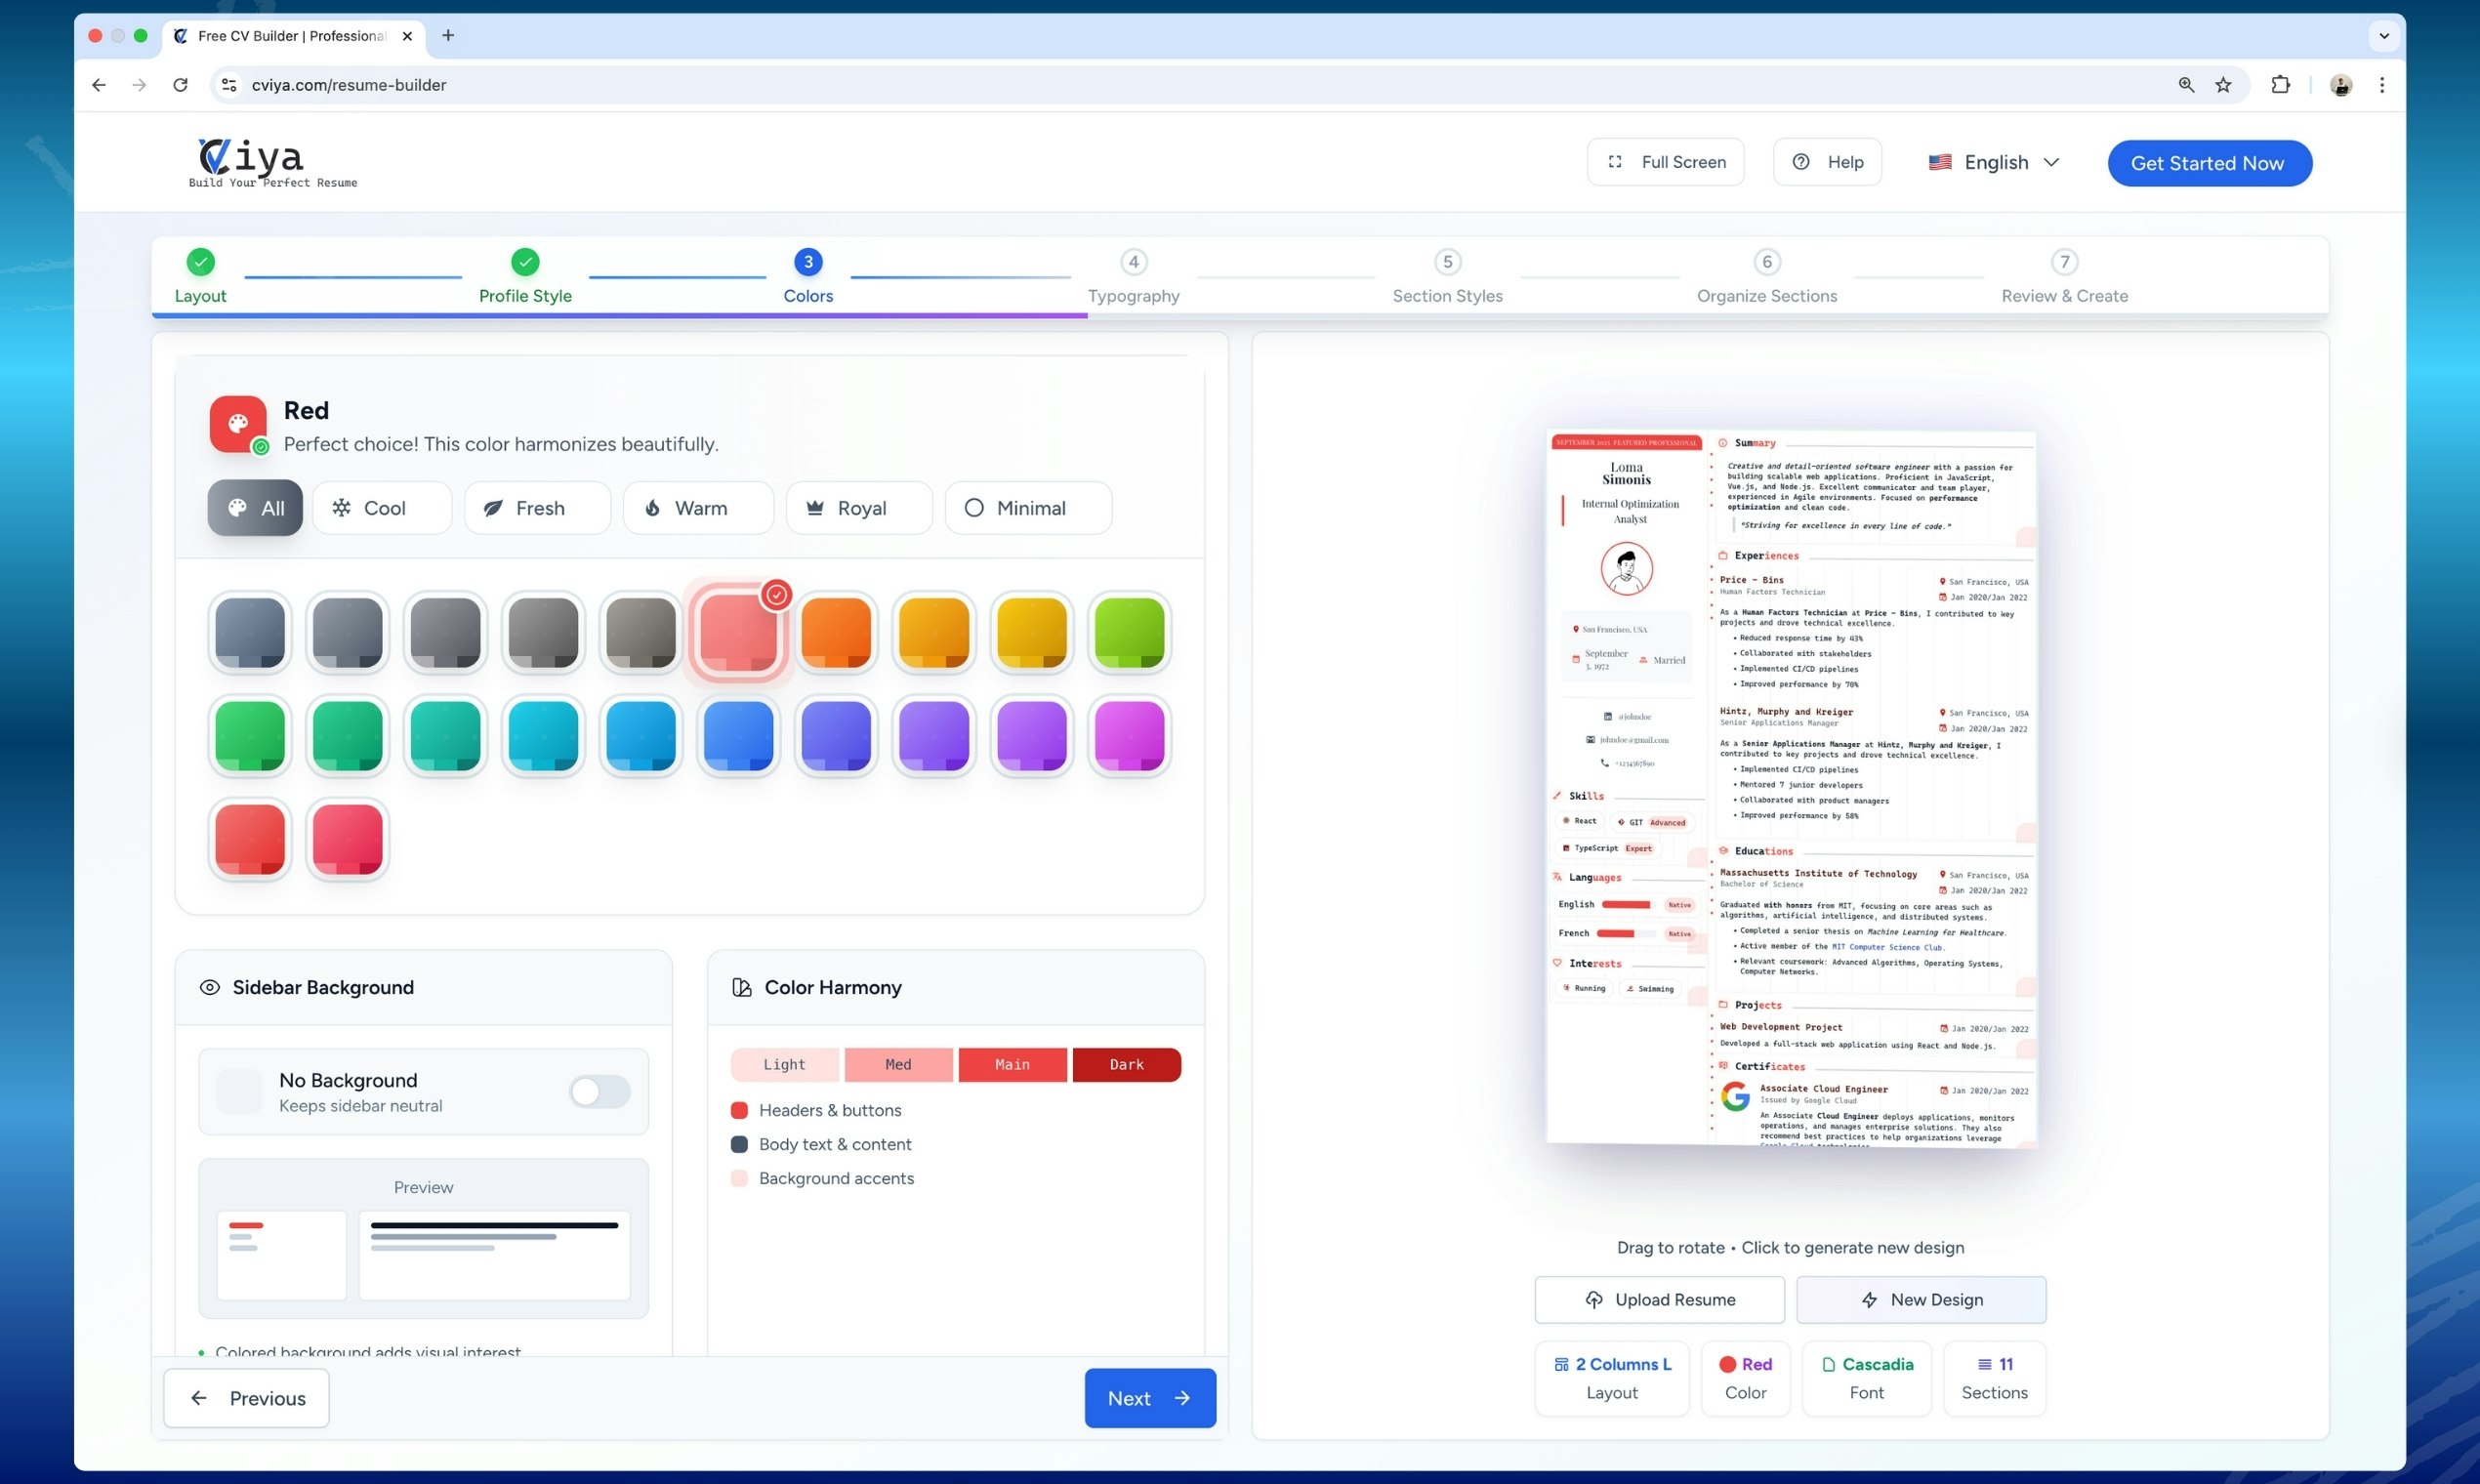Open the English language dropdown
Viewport: 2480px width, 1484px height.
[1994, 162]
